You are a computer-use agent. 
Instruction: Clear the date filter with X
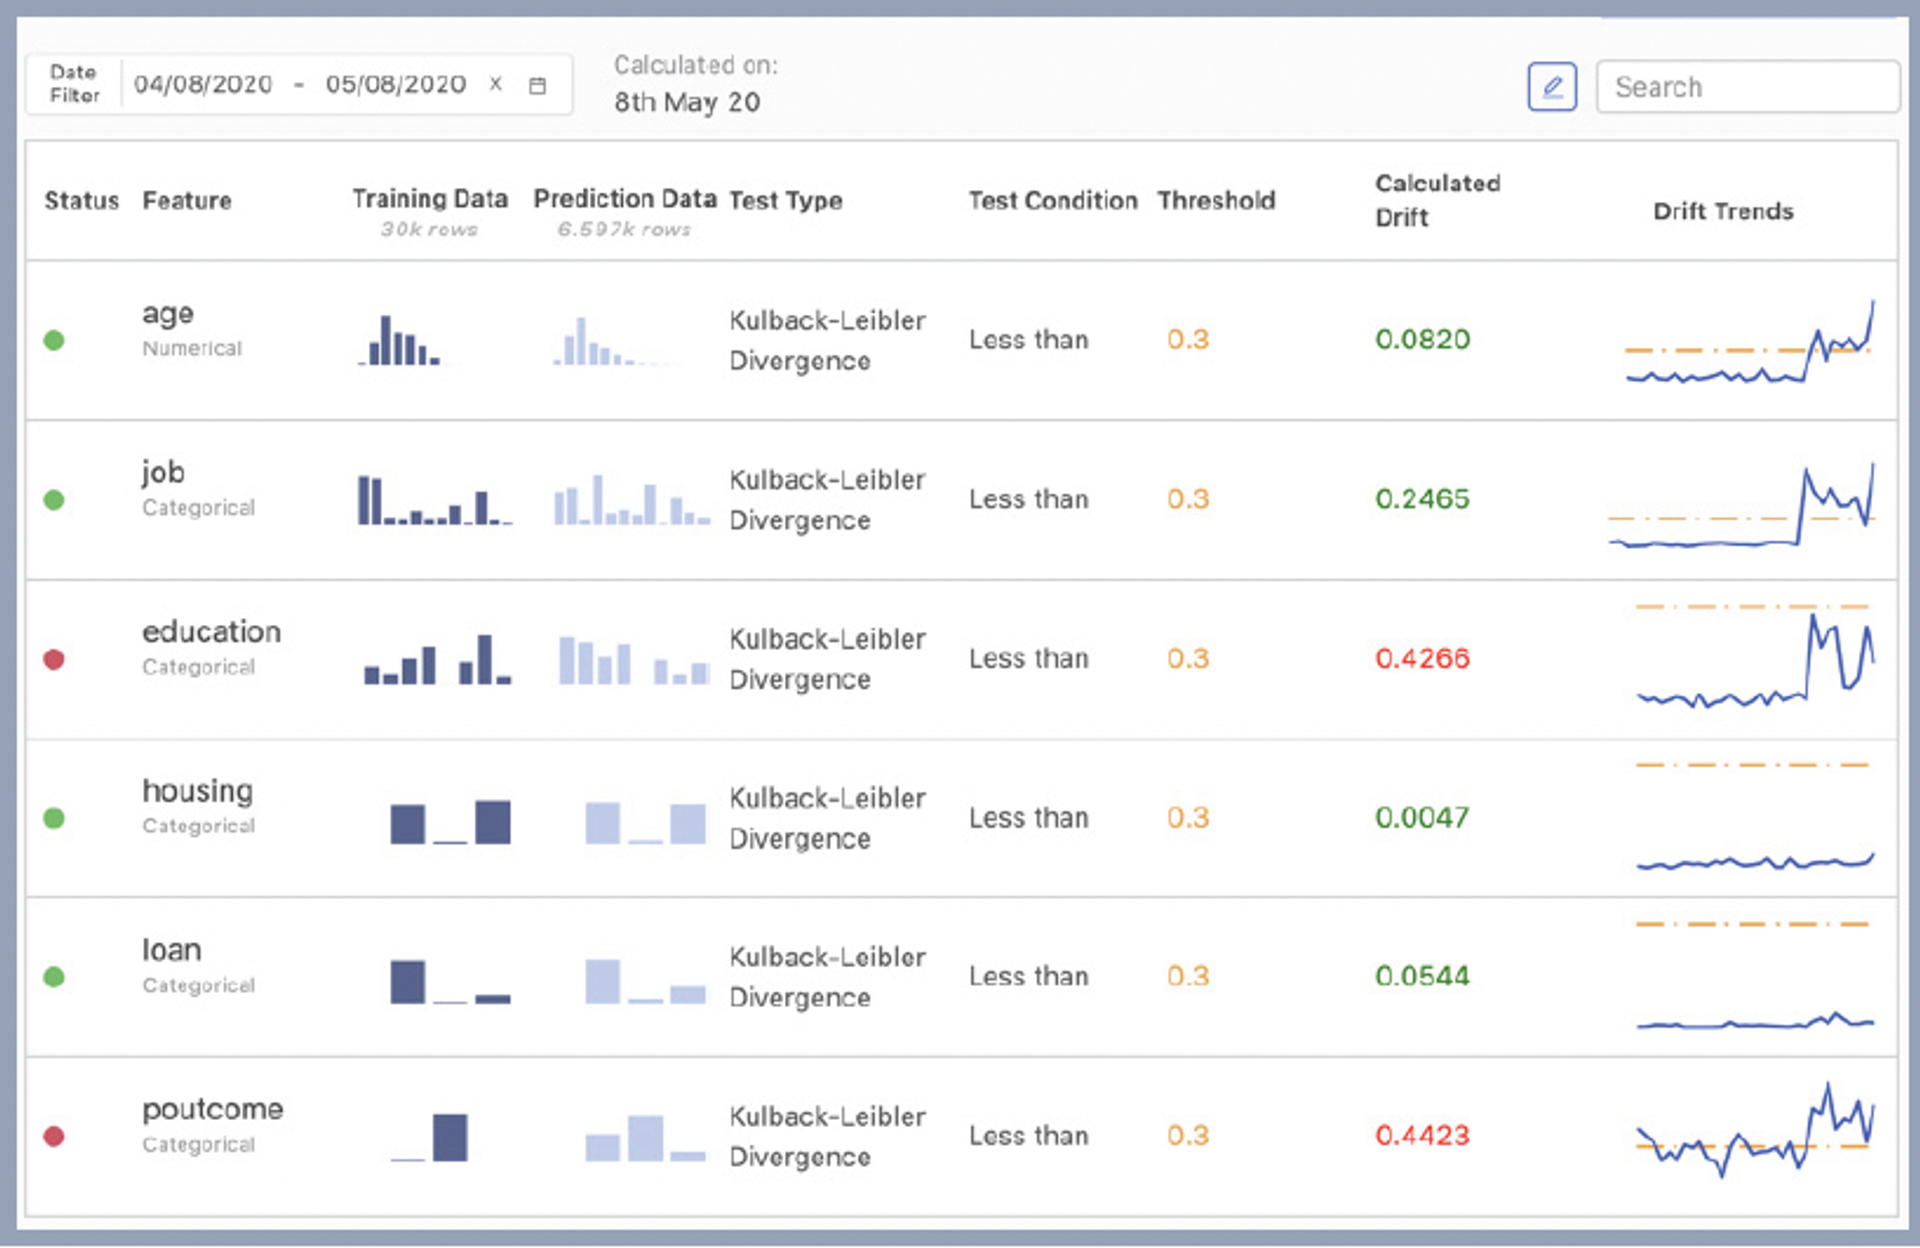click(495, 84)
